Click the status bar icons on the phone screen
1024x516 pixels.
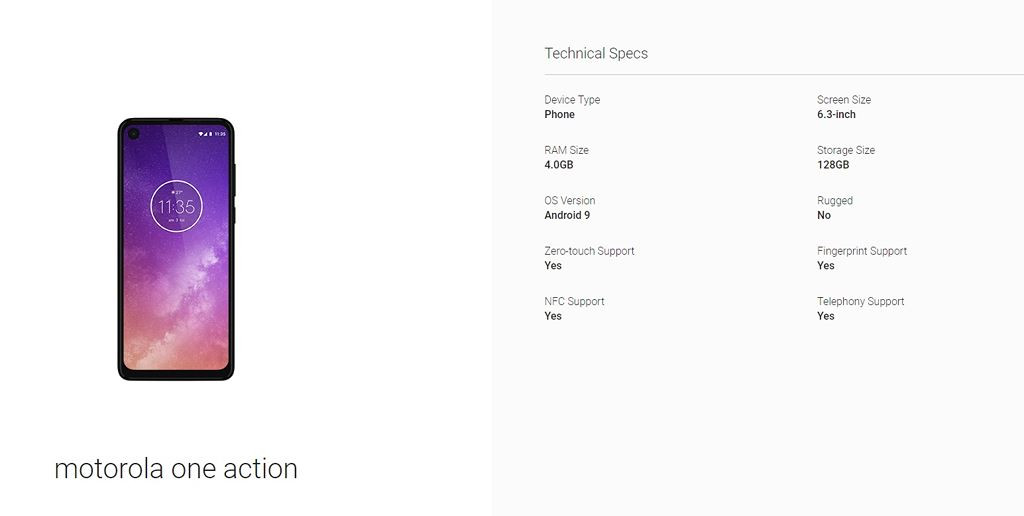(211, 133)
